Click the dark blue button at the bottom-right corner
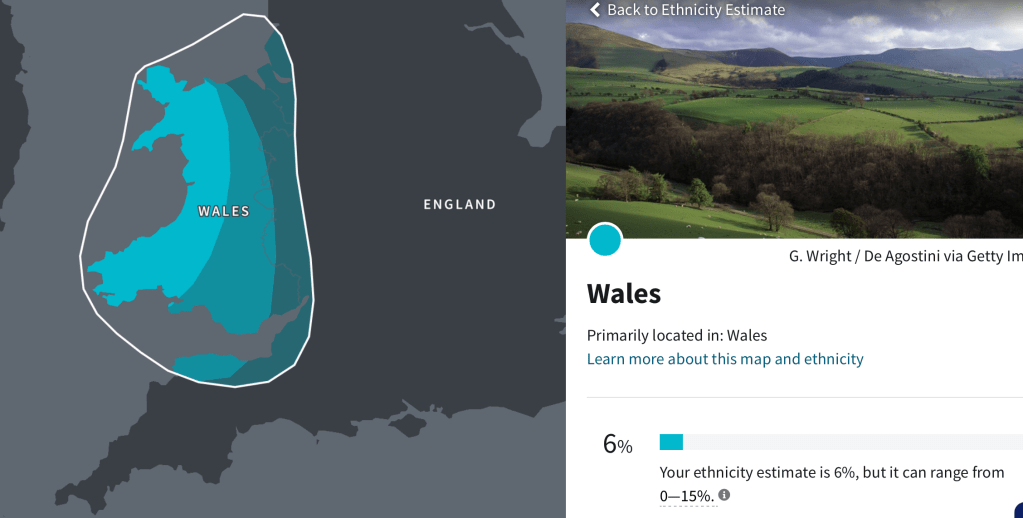 (x=1018, y=510)
